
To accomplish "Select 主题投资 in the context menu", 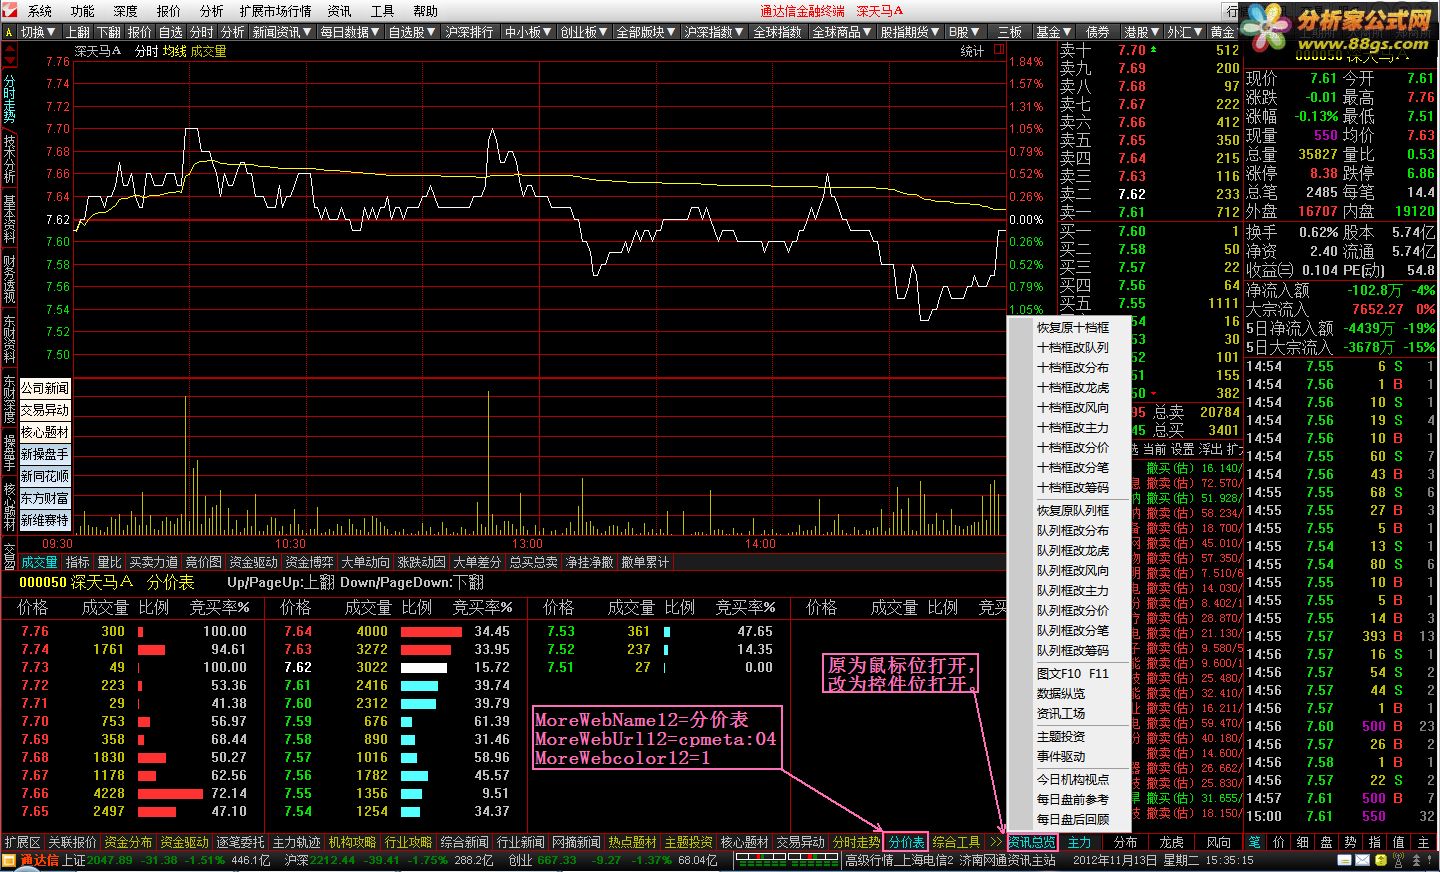I will coord(1060,737).
